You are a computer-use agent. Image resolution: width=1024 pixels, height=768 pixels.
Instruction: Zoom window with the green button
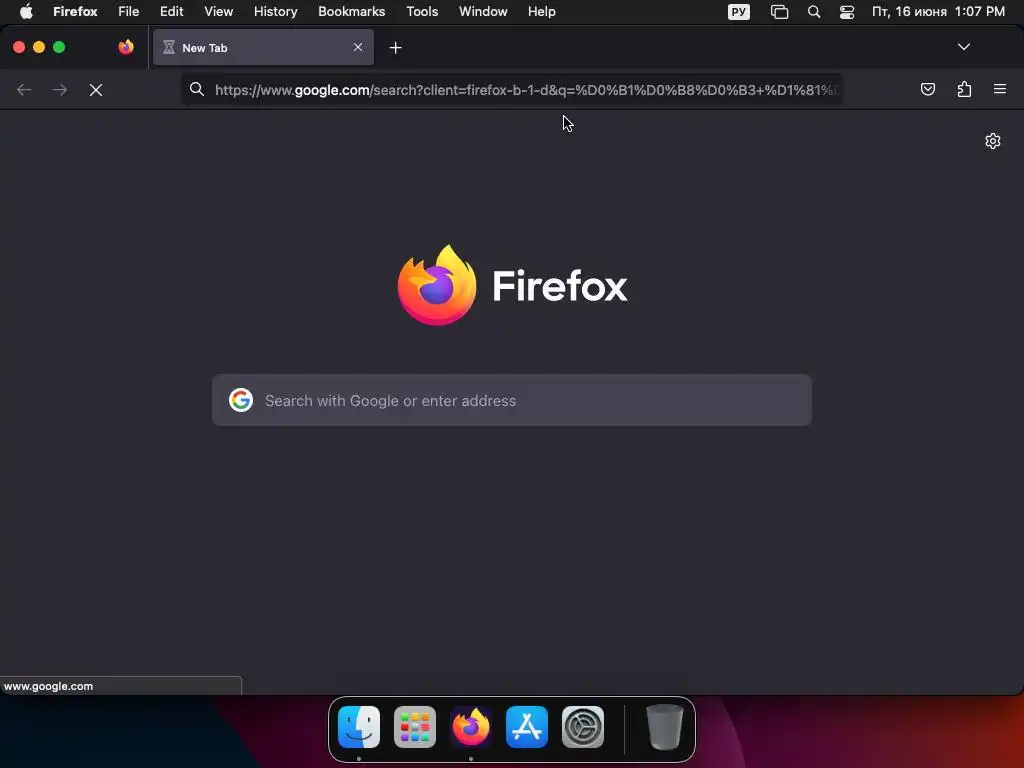point(59,47)
